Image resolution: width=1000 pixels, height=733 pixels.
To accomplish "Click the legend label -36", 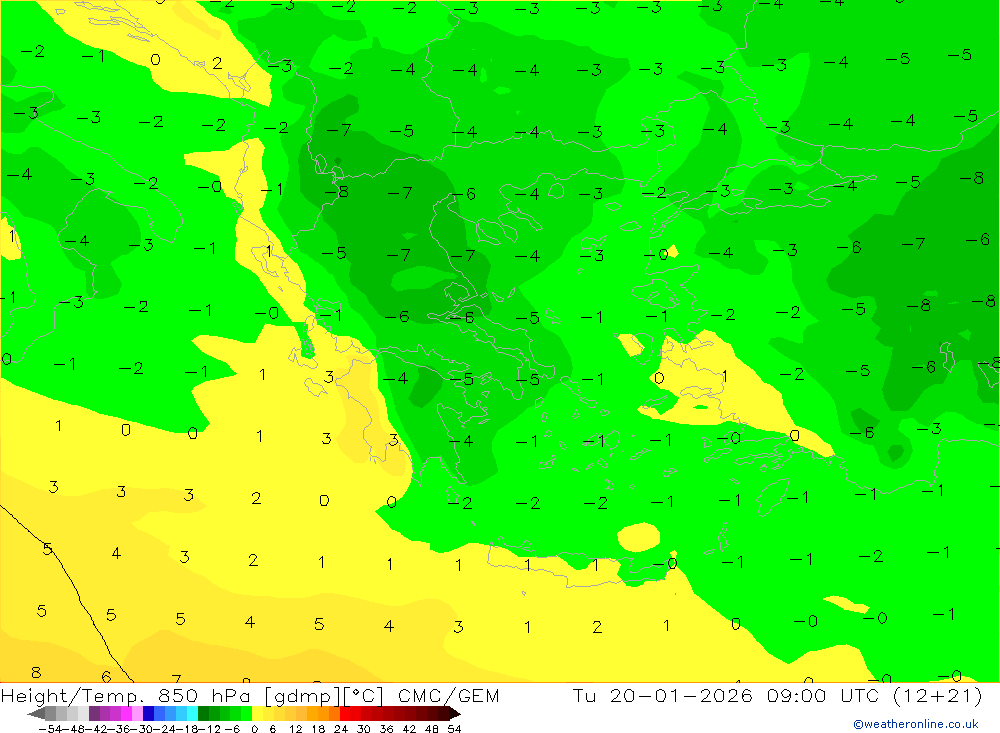I will [x=119, y=729].
